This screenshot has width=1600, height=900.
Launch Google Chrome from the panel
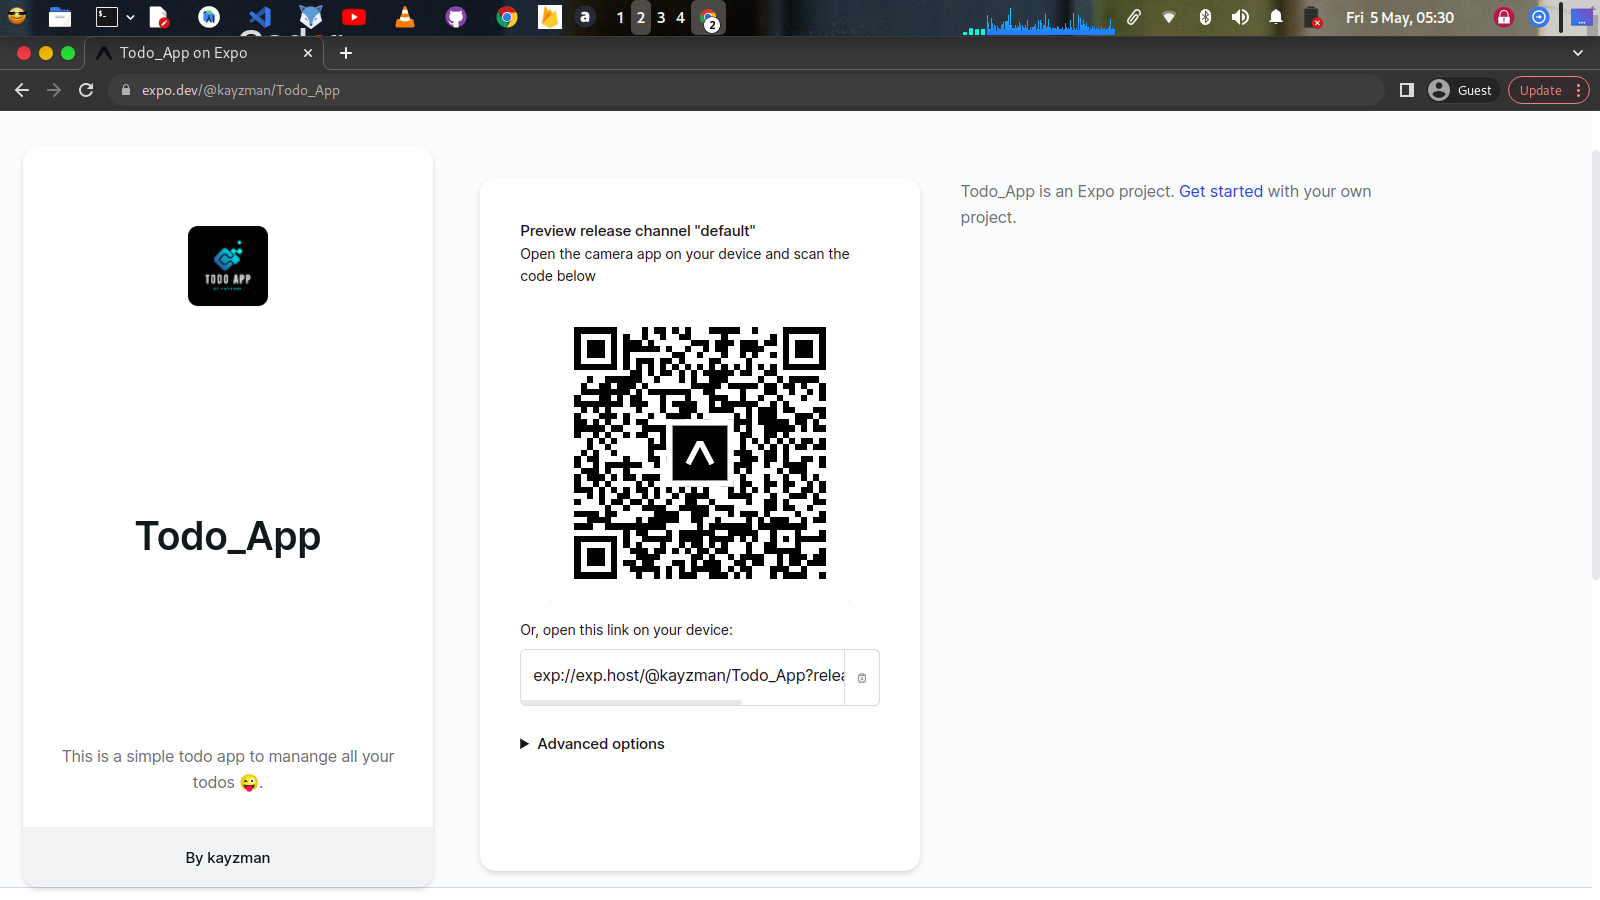tap(507, 17)
